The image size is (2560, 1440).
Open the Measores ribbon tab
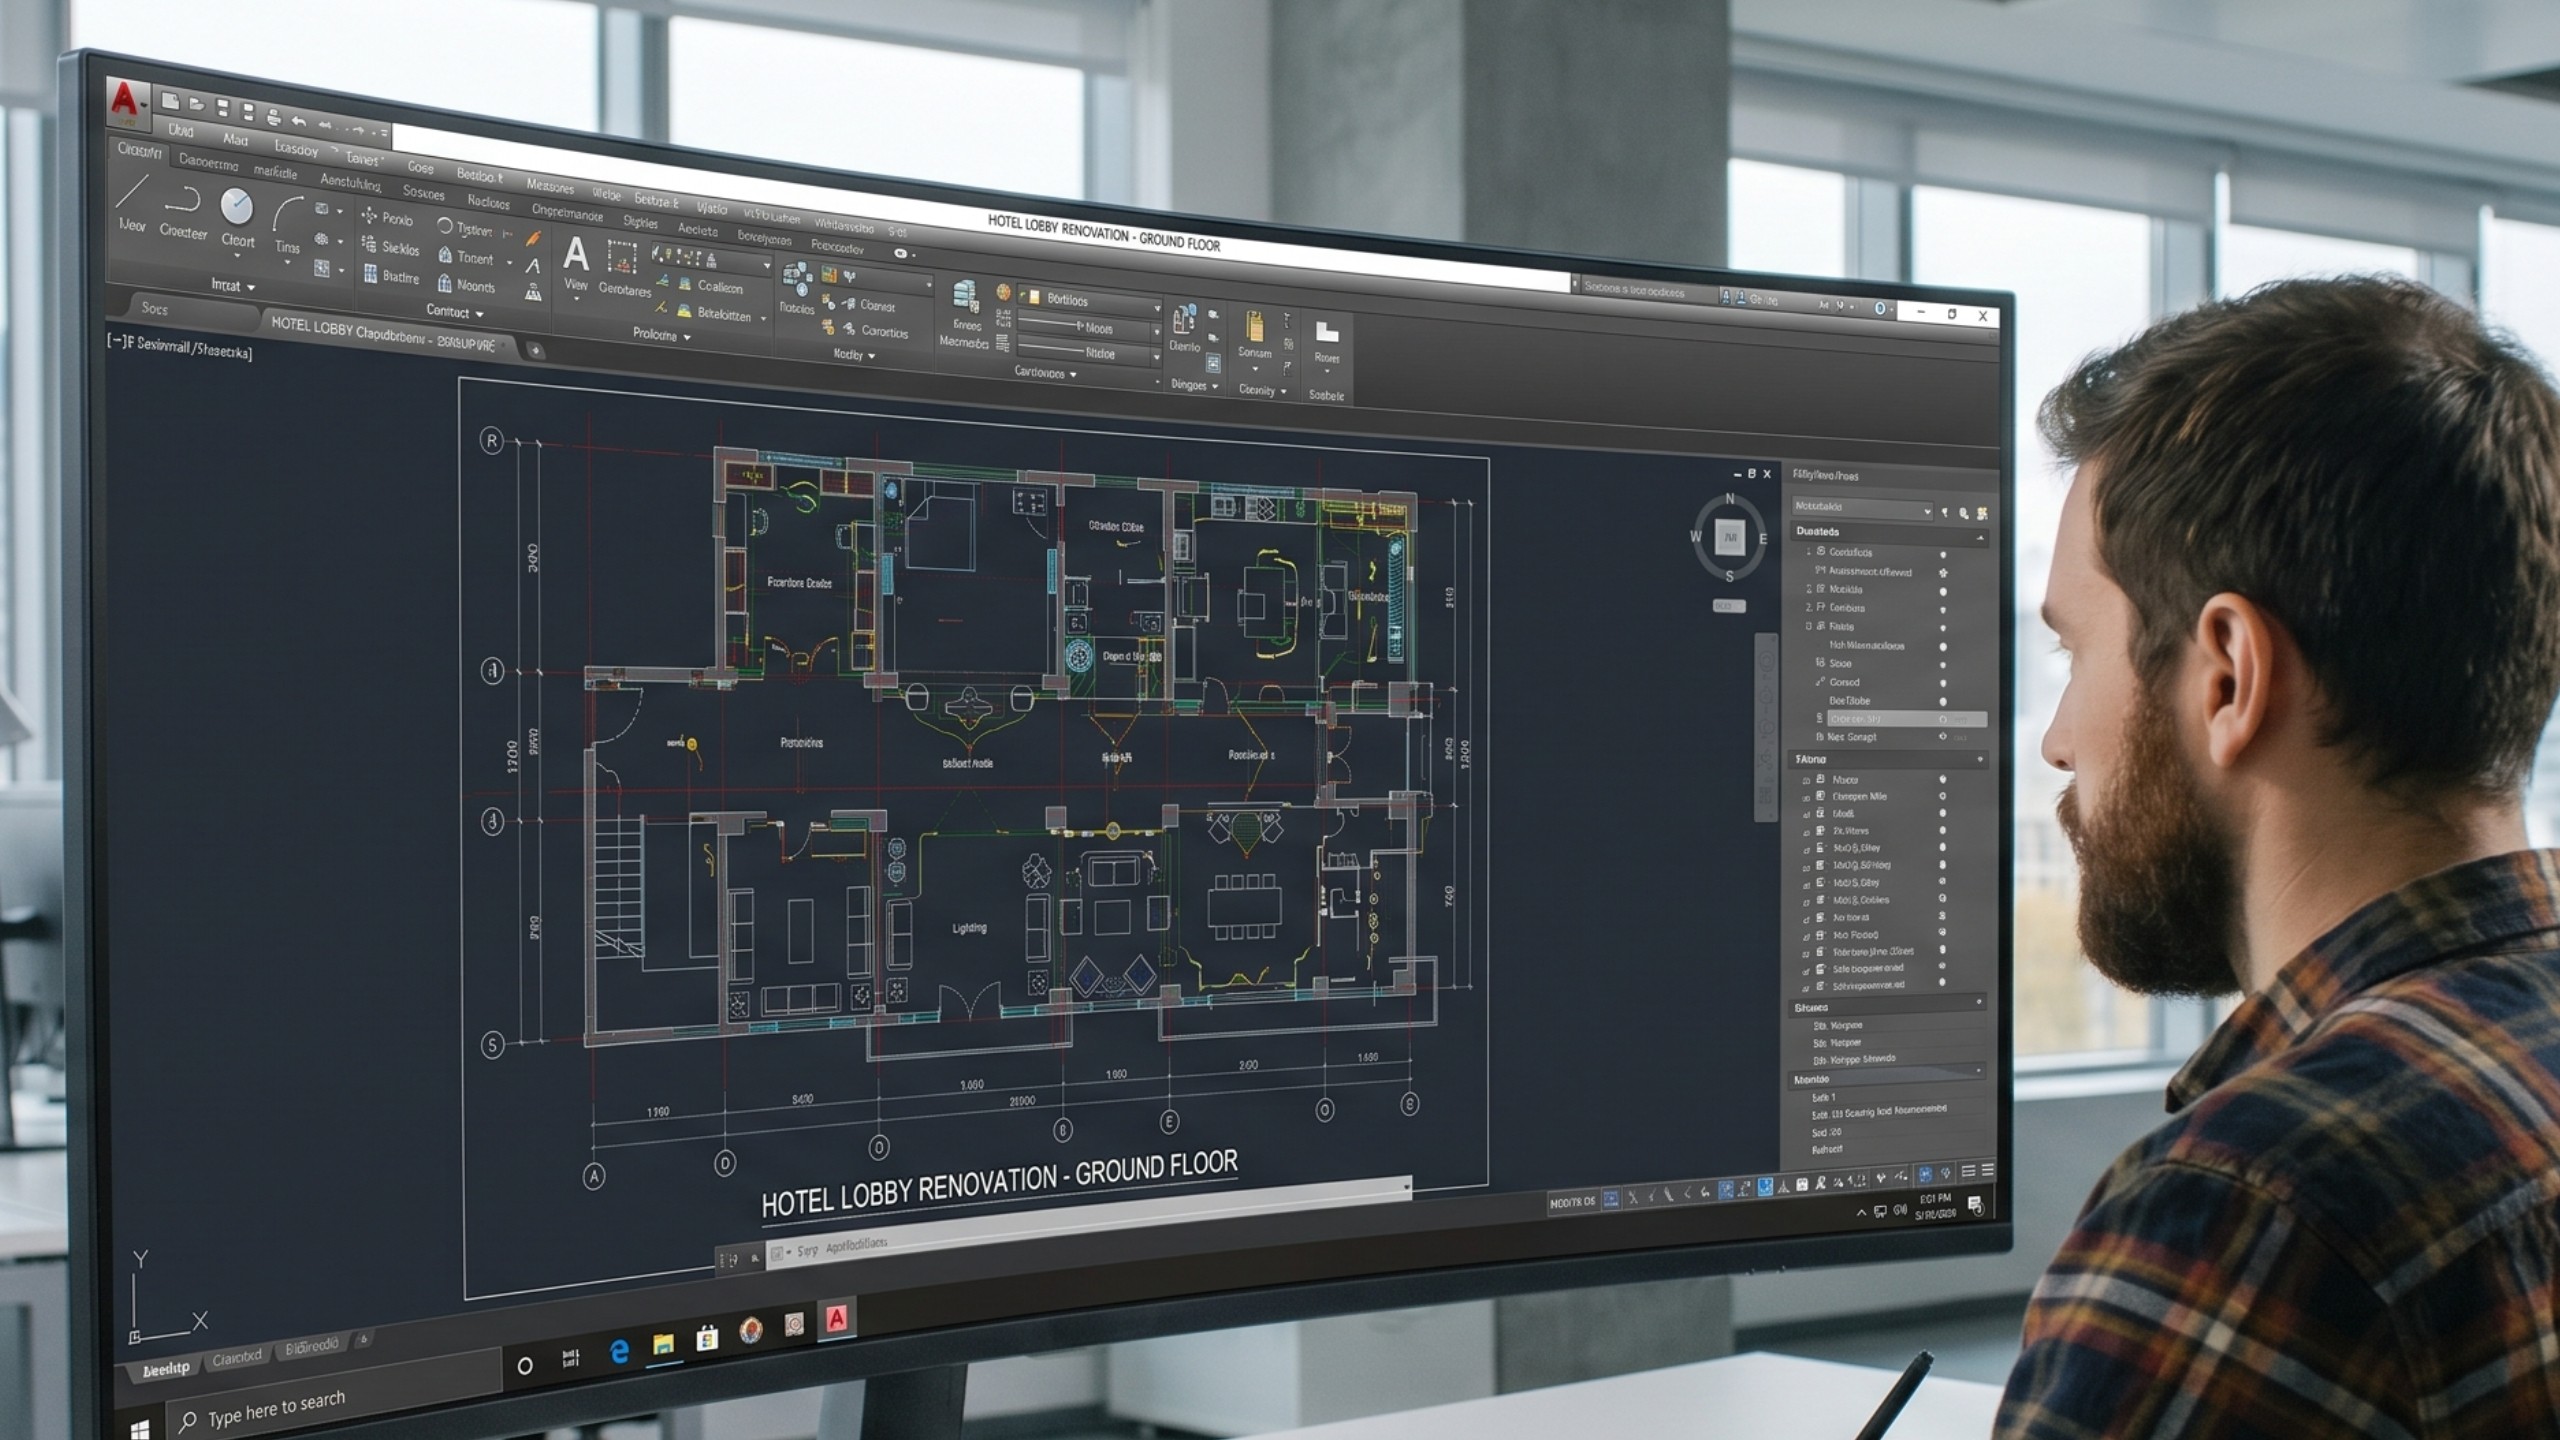point(550,186)
